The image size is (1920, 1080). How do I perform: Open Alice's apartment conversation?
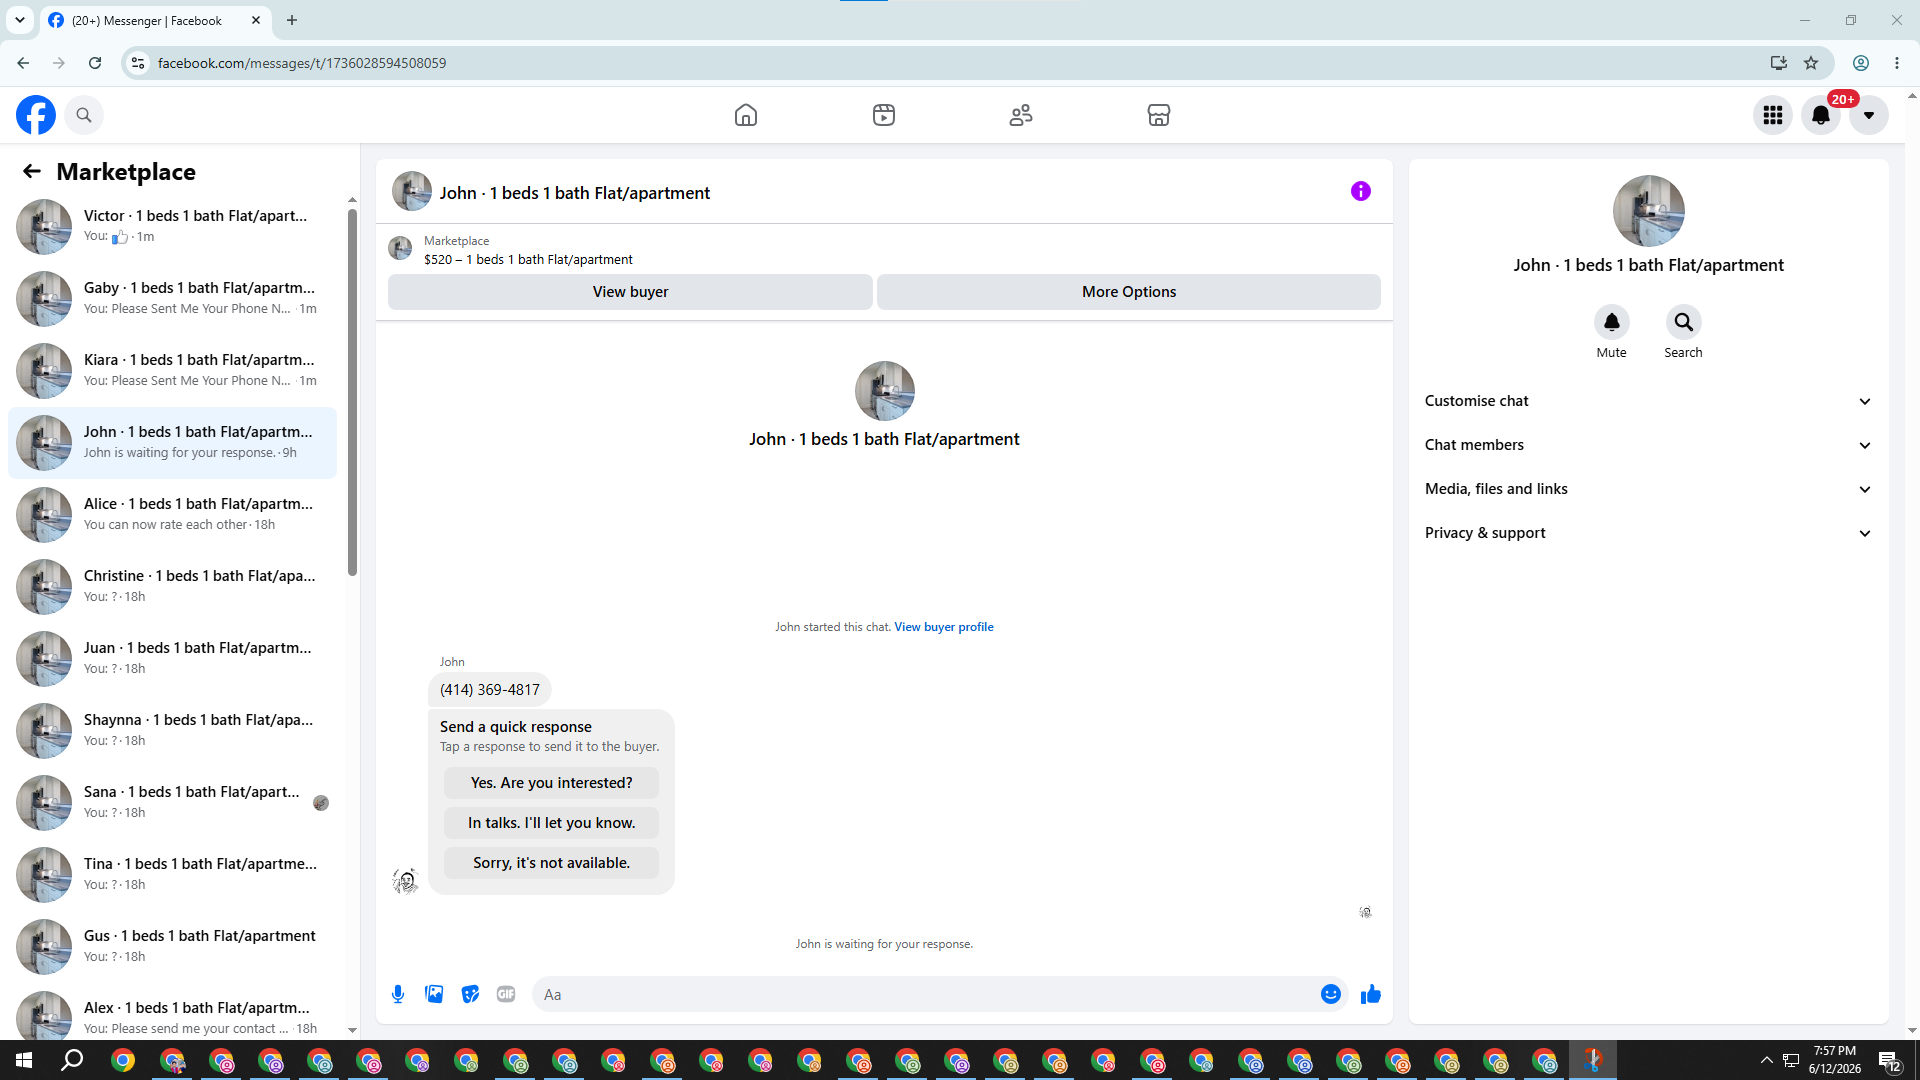click(x=172, y=515)
